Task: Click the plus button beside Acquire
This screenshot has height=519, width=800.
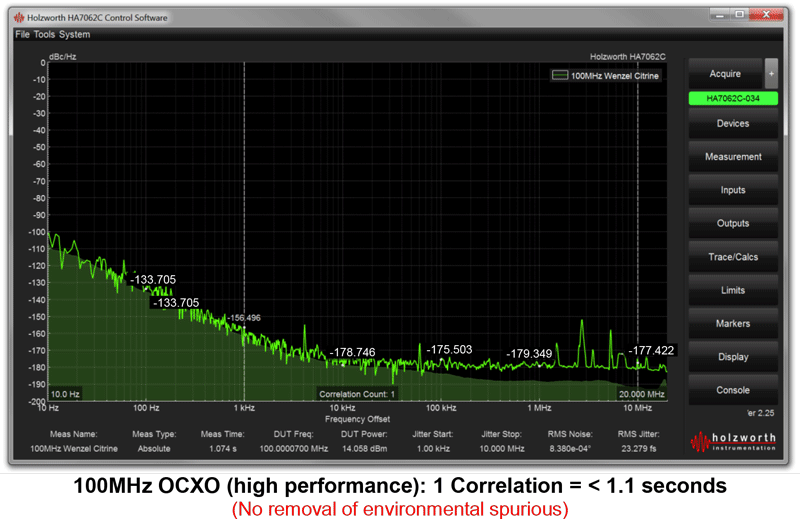Action: click(x=771, y=73)
